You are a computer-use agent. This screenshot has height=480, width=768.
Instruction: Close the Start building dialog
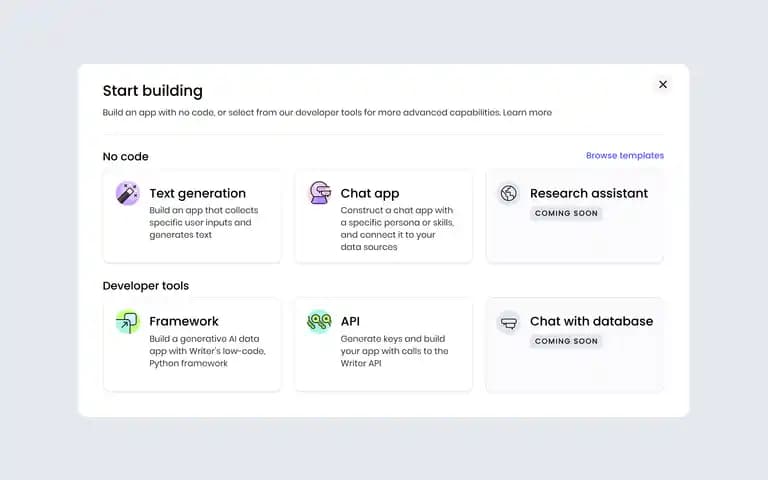(663, 84)
